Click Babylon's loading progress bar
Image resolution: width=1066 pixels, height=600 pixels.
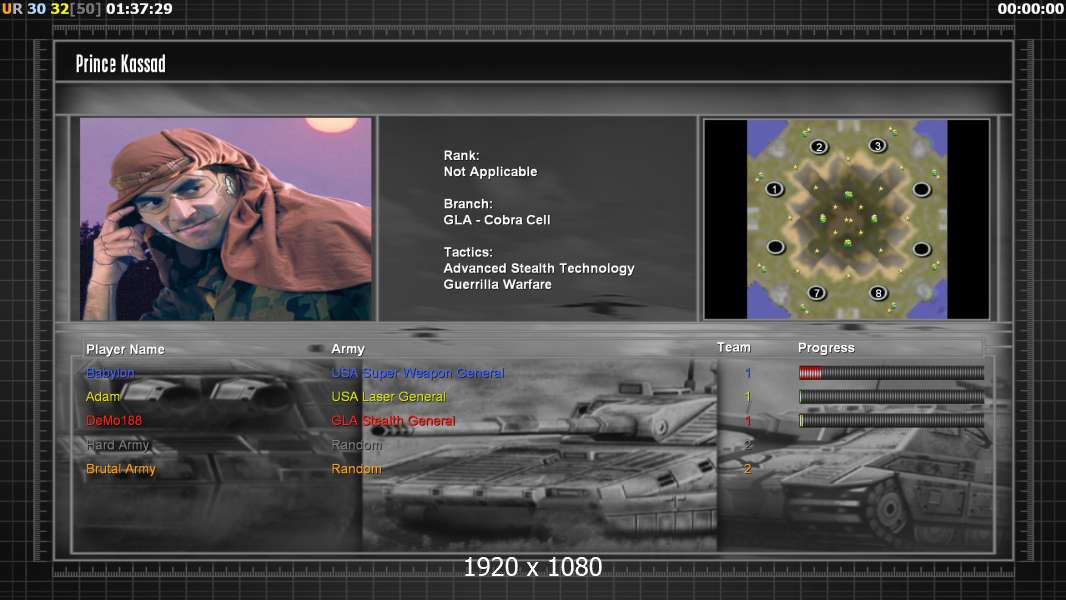coord(891,372)
